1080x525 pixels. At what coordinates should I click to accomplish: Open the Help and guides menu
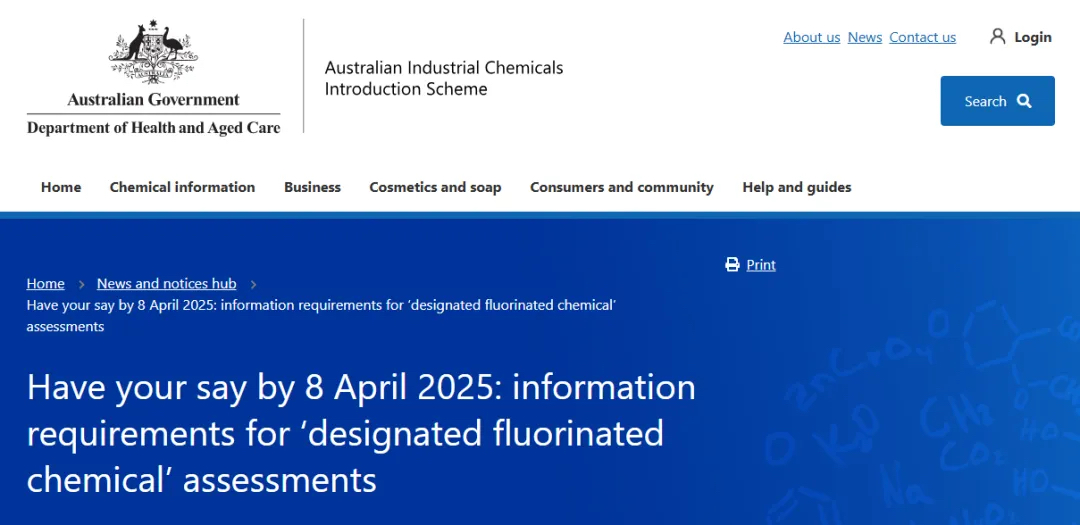(x=796, y=187)
